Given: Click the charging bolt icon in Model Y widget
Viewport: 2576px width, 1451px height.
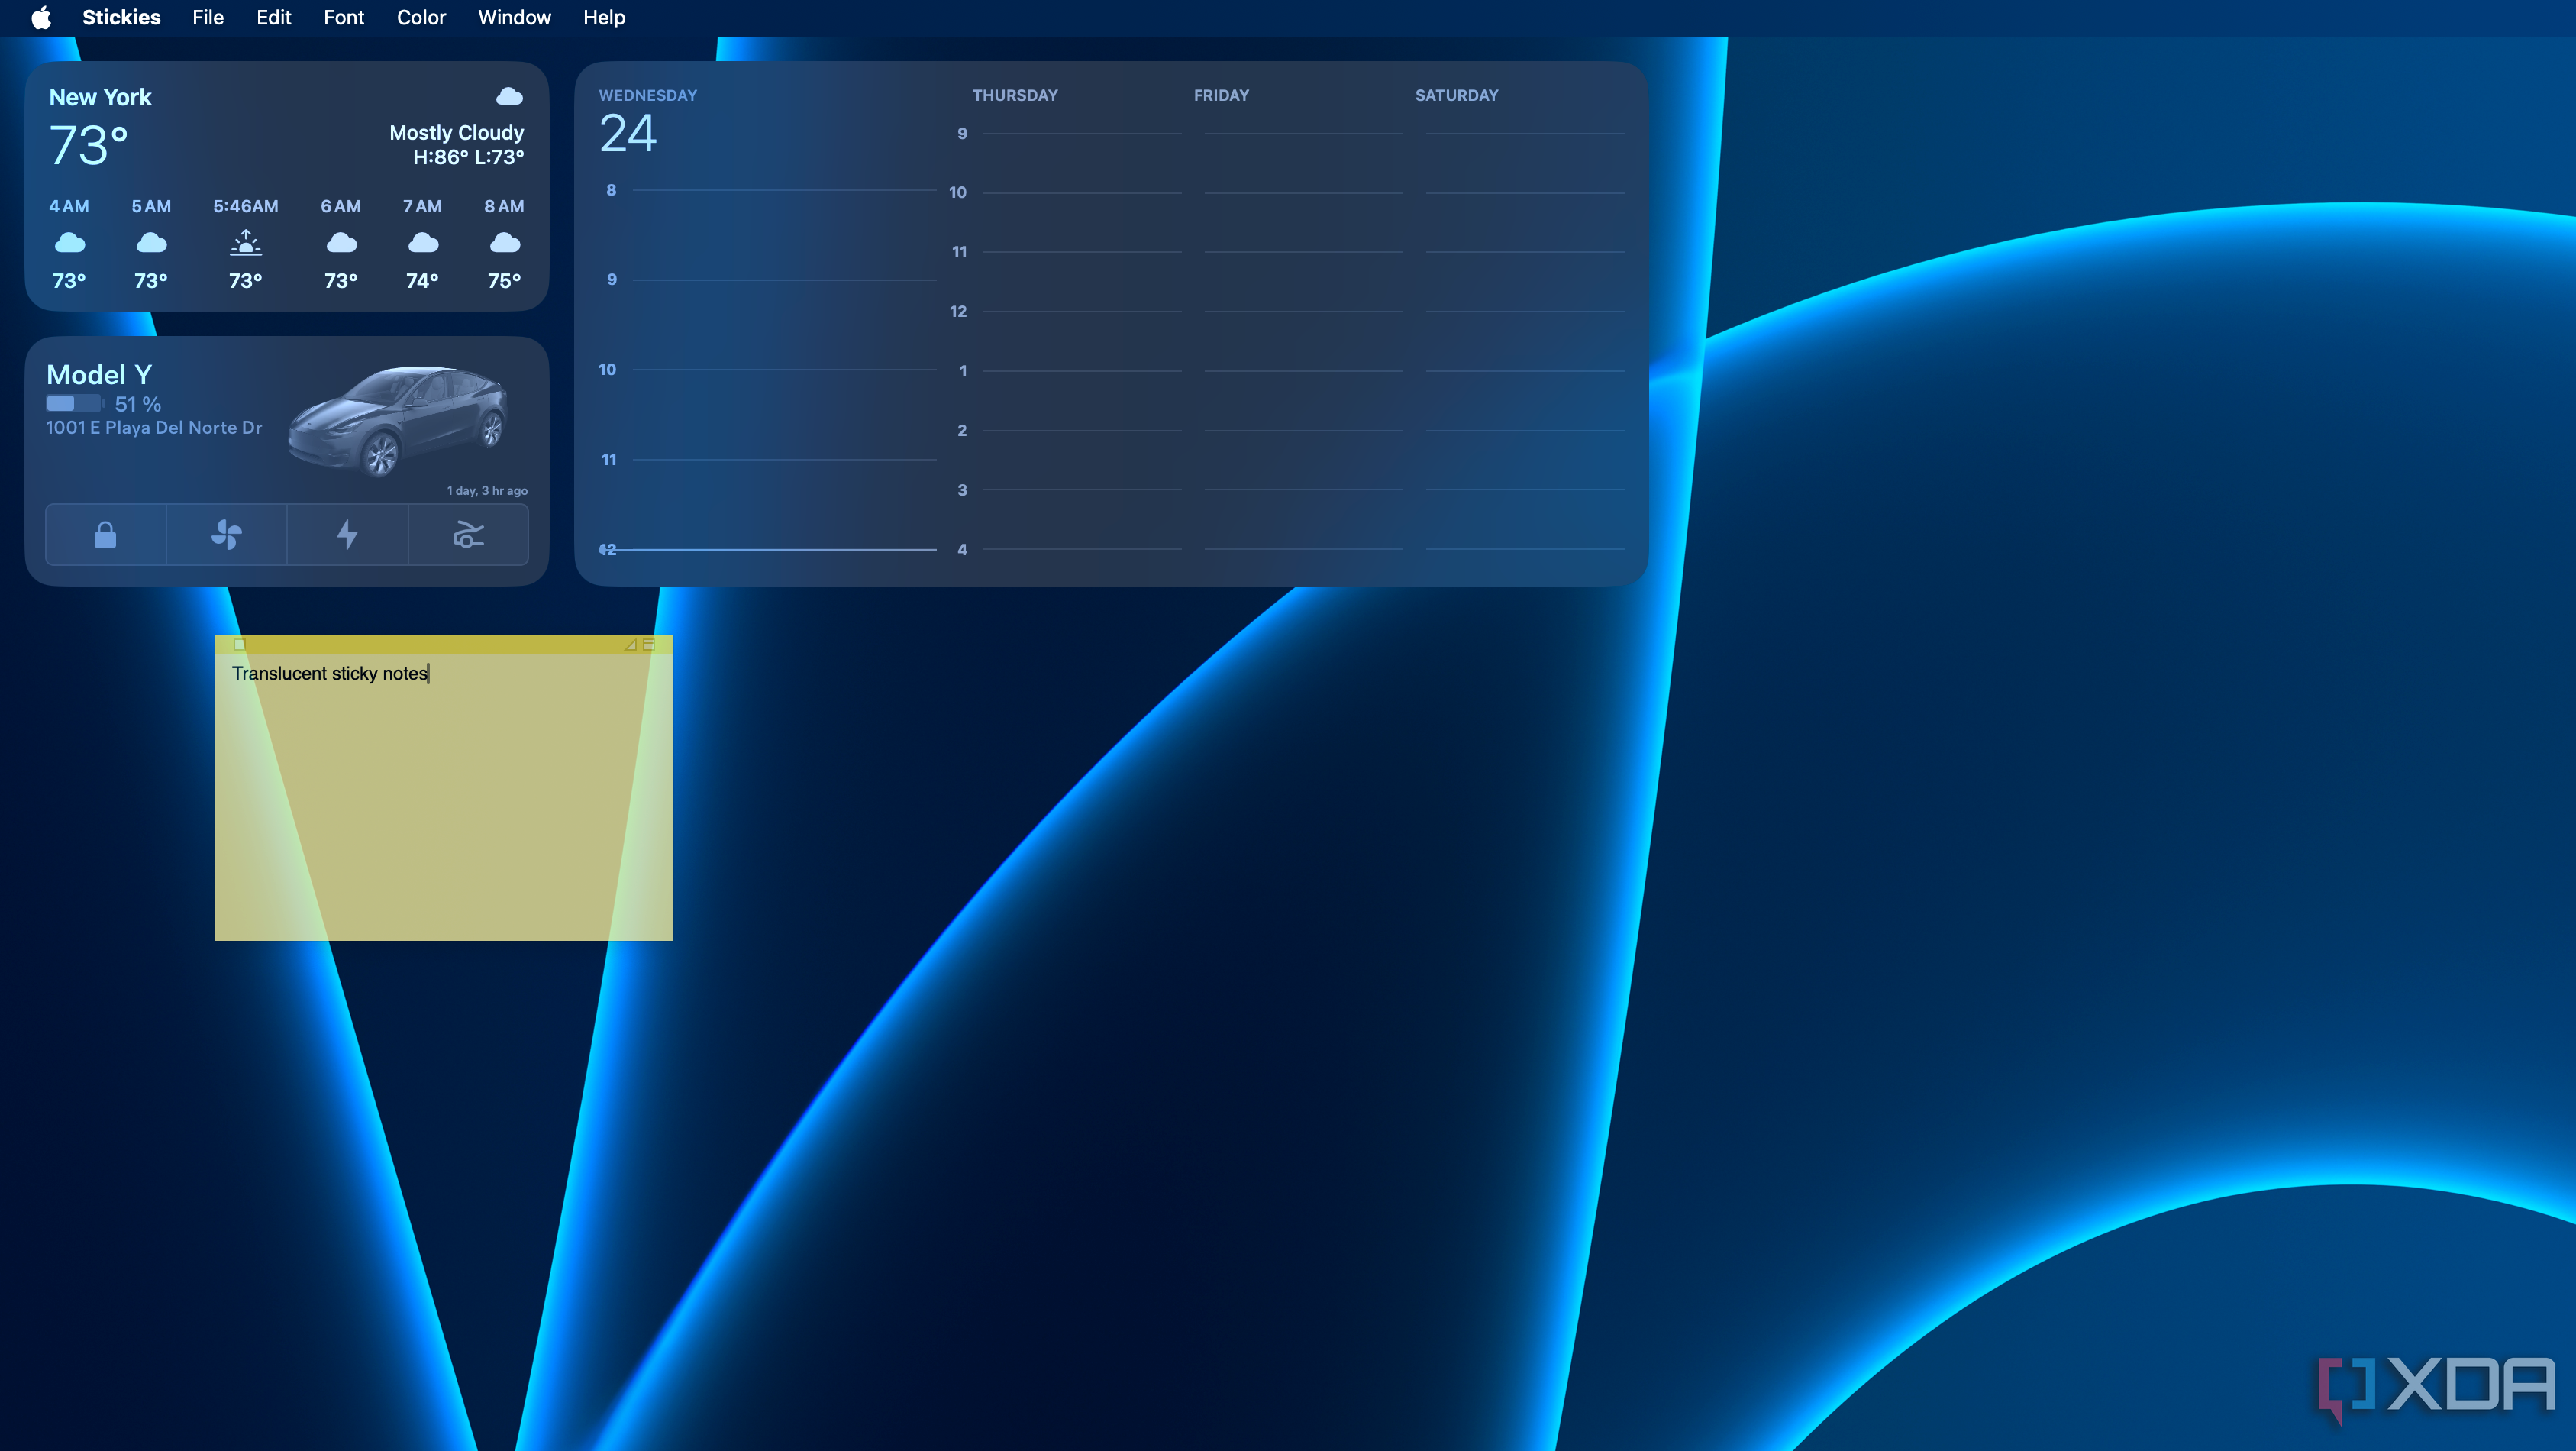Looking at the screenshot, I should [347, 535].
